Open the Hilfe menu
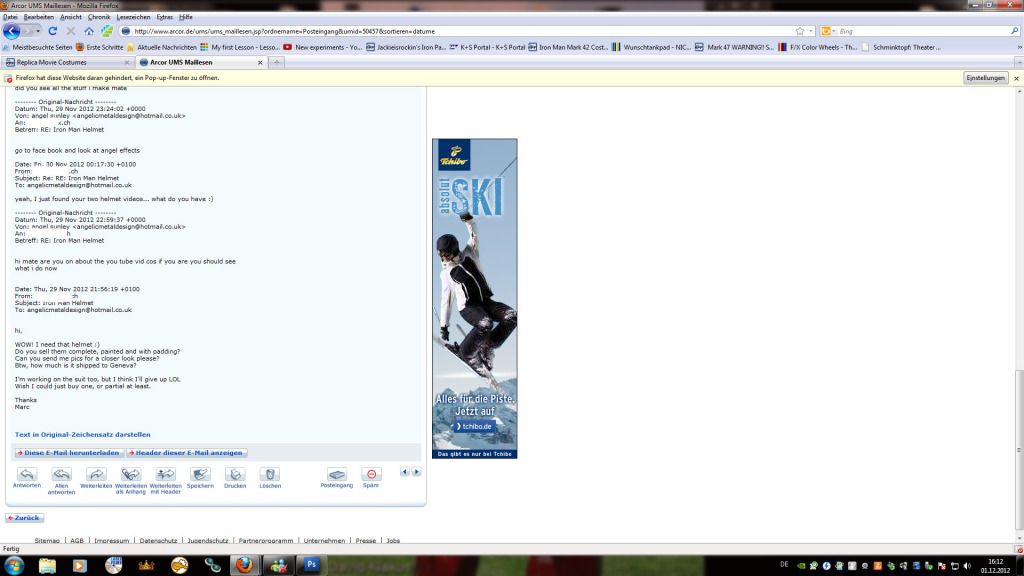 tap(185, 17)
